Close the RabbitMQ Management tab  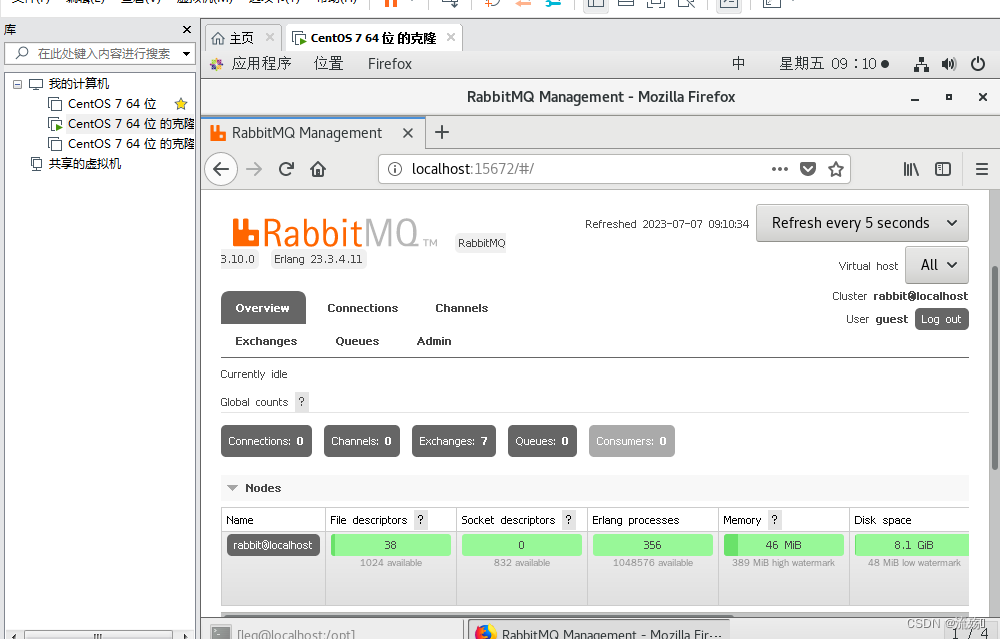pyautogui.click(x=408, y=133)
